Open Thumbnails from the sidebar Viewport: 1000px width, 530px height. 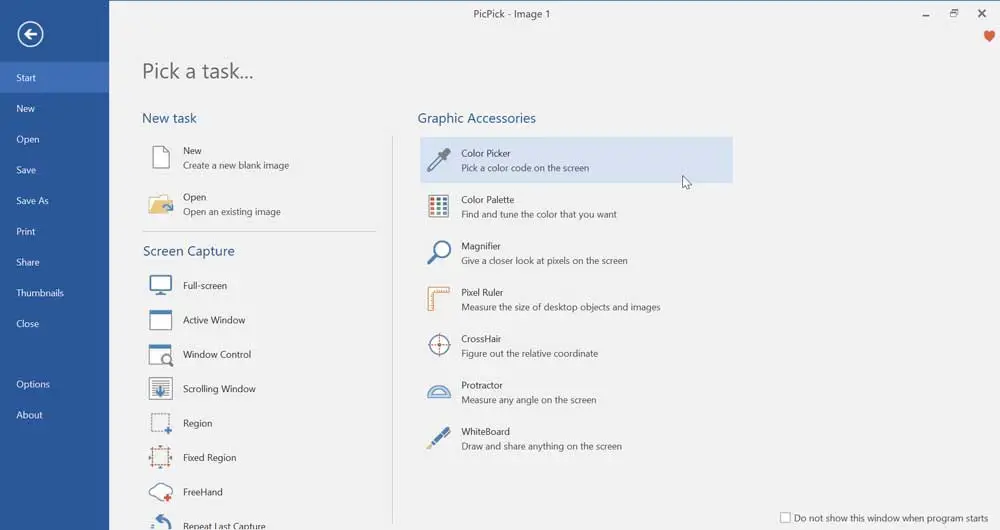point(54,293)
